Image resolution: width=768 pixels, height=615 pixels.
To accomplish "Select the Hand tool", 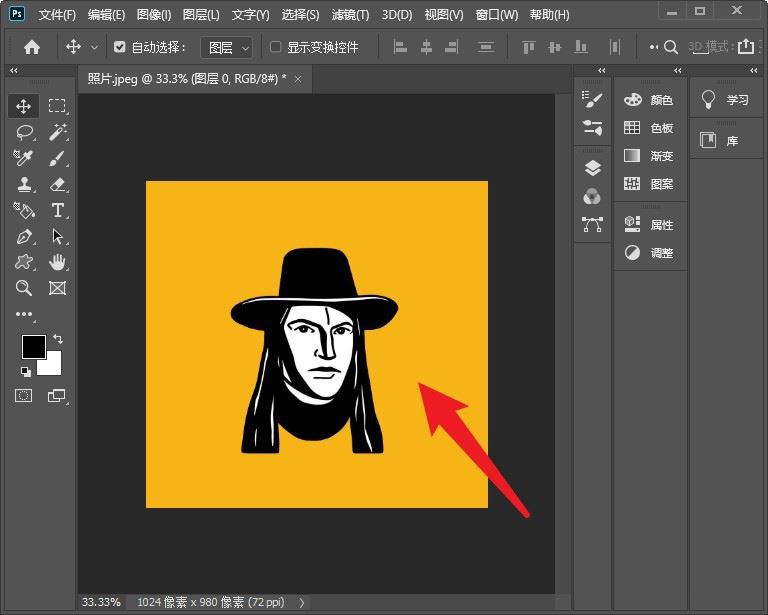I will (57, 262).
